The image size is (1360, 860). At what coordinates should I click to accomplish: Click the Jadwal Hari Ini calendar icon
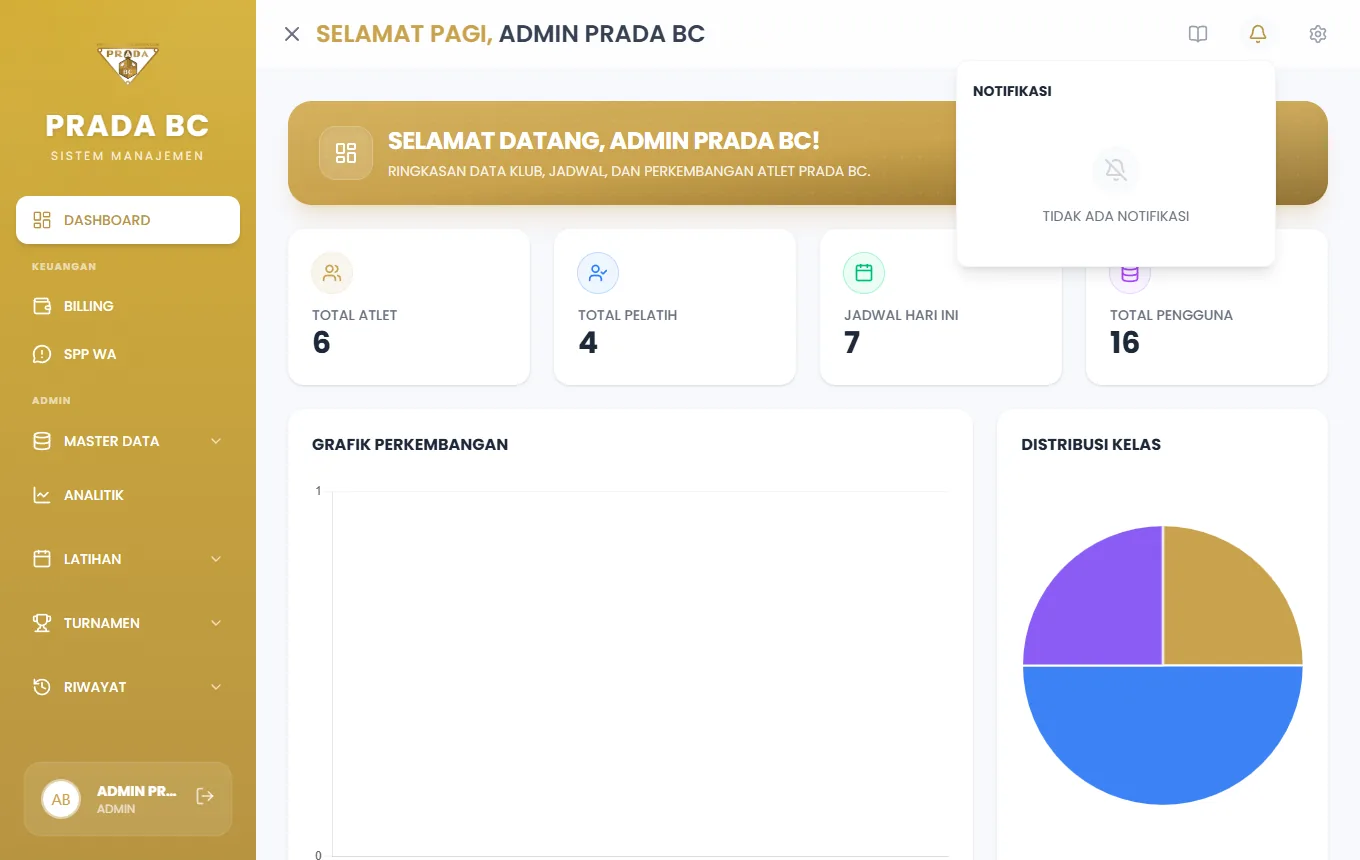click(x=864, y=273)
